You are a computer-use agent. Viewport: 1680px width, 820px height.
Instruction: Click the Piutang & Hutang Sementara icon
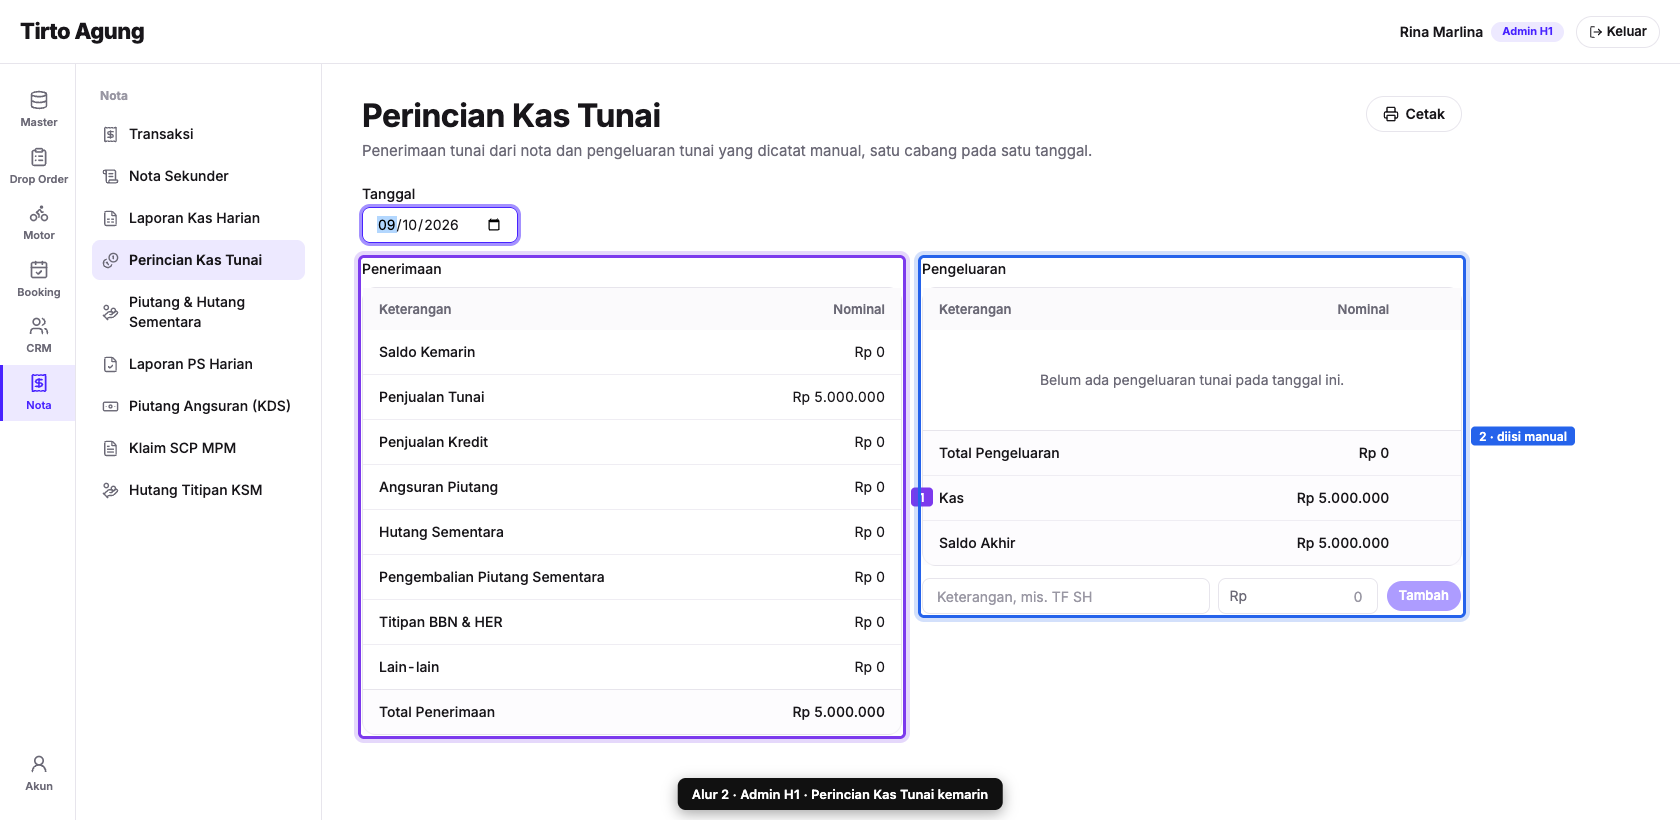111,312
